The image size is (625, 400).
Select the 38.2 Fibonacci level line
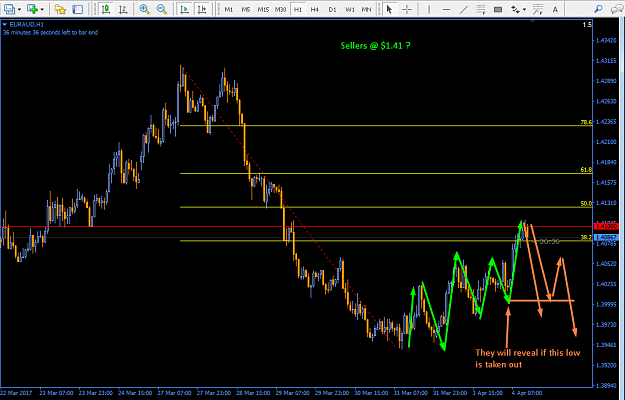click(386, 241)
